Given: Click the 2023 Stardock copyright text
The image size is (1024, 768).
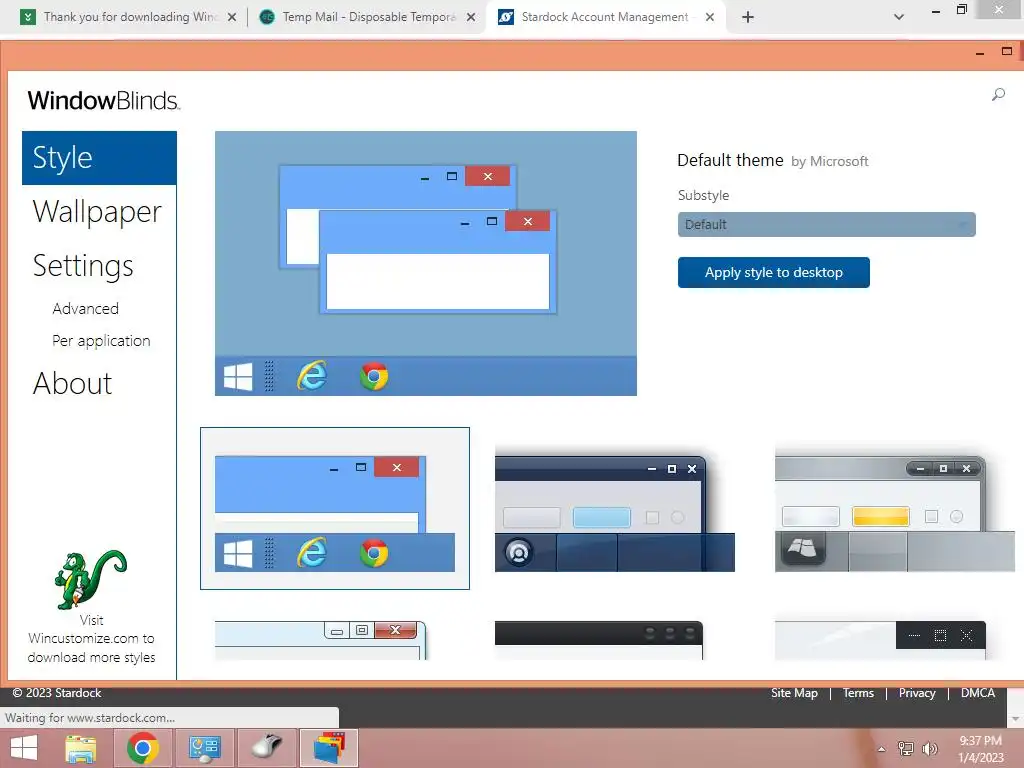Looking at the screenshot, I should [57, 693].
